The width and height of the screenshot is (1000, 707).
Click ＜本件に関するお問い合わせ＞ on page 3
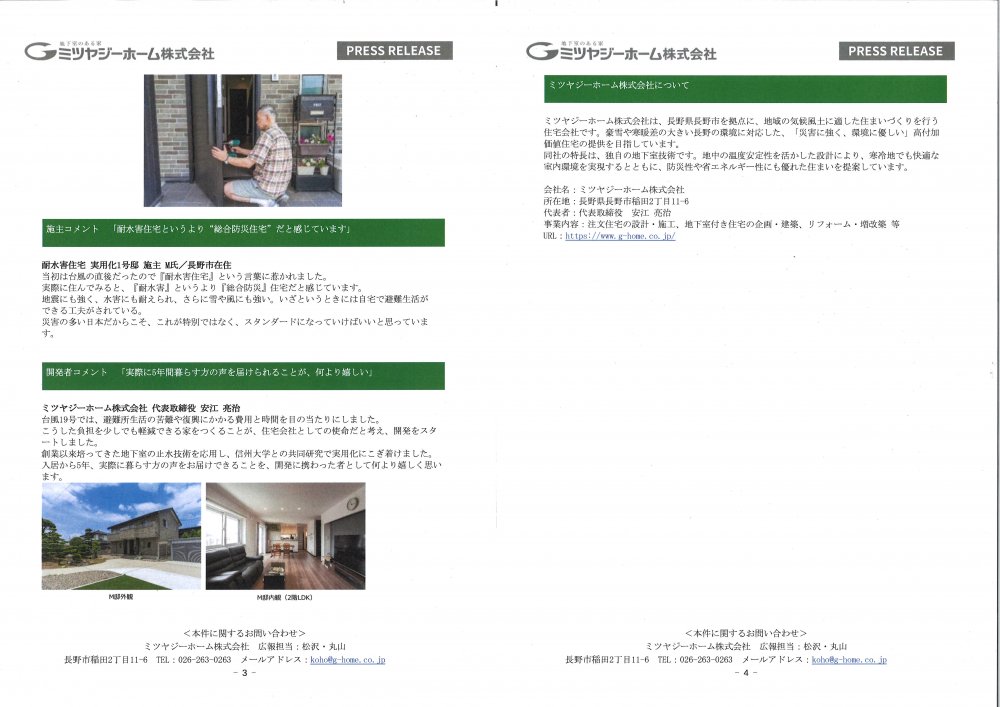click(244, 633)
